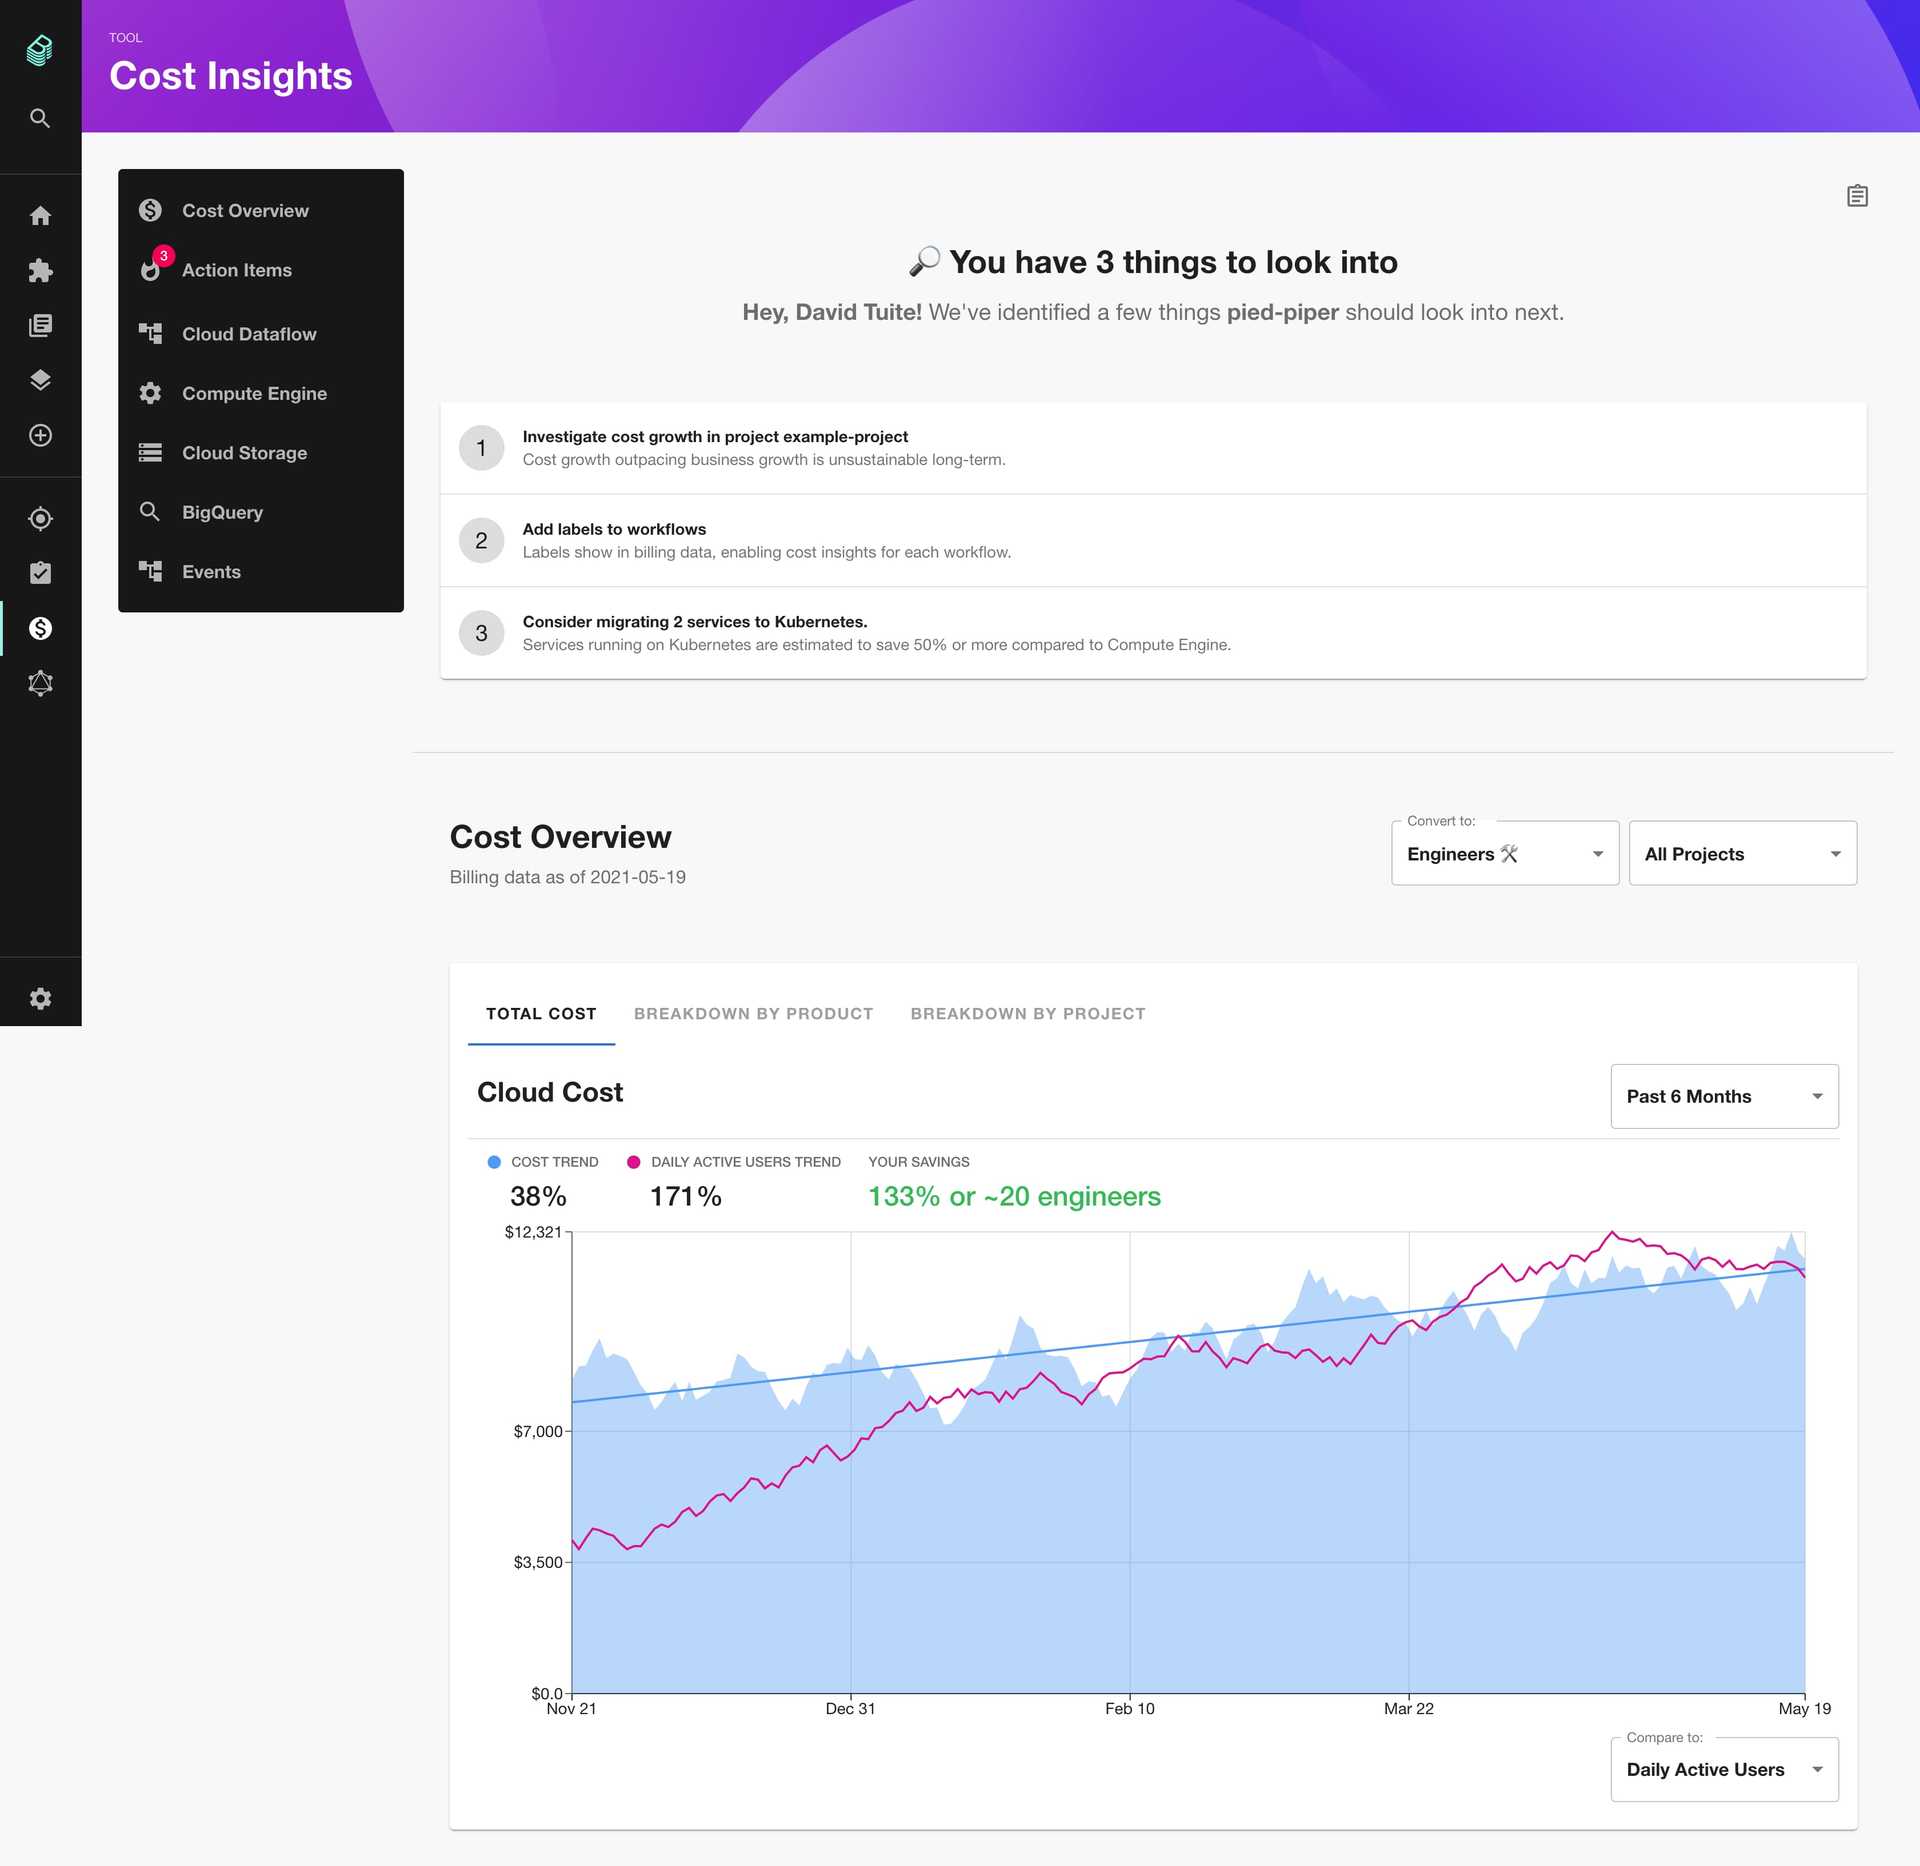This screenshot has width=1920, height=1866.
Task: Jump to BigQuery section
Action: click(261, 512)
